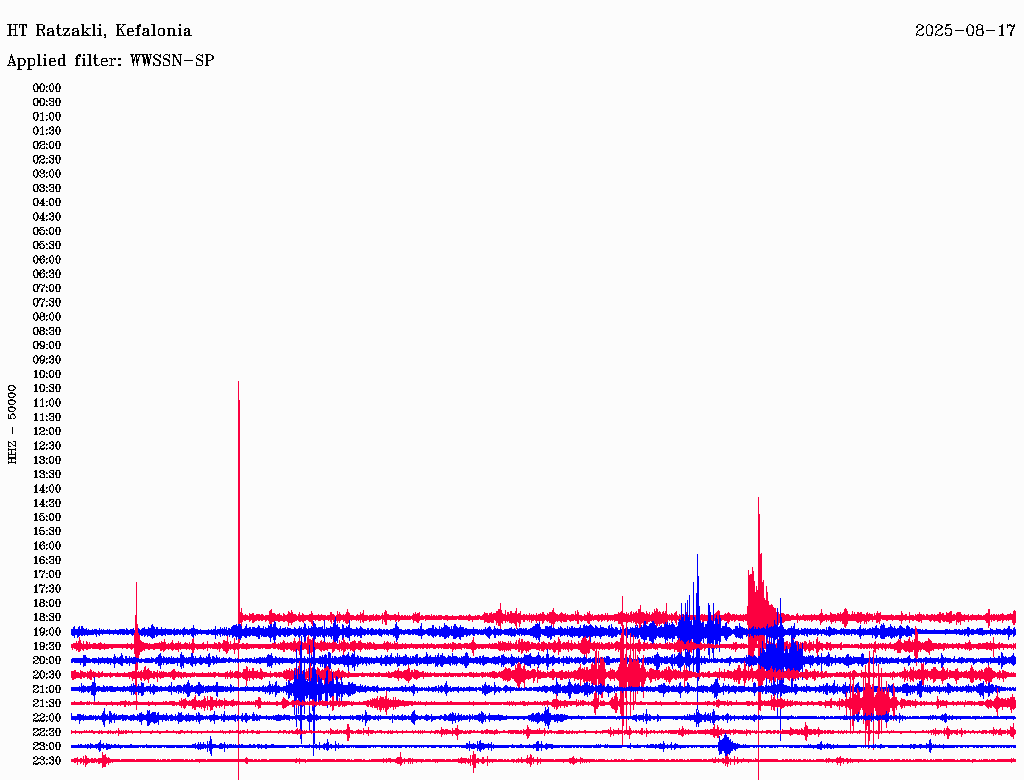Click the 04:30 time label
The height and width of the screenshot is (780, 1024).
tap(47, 217)
